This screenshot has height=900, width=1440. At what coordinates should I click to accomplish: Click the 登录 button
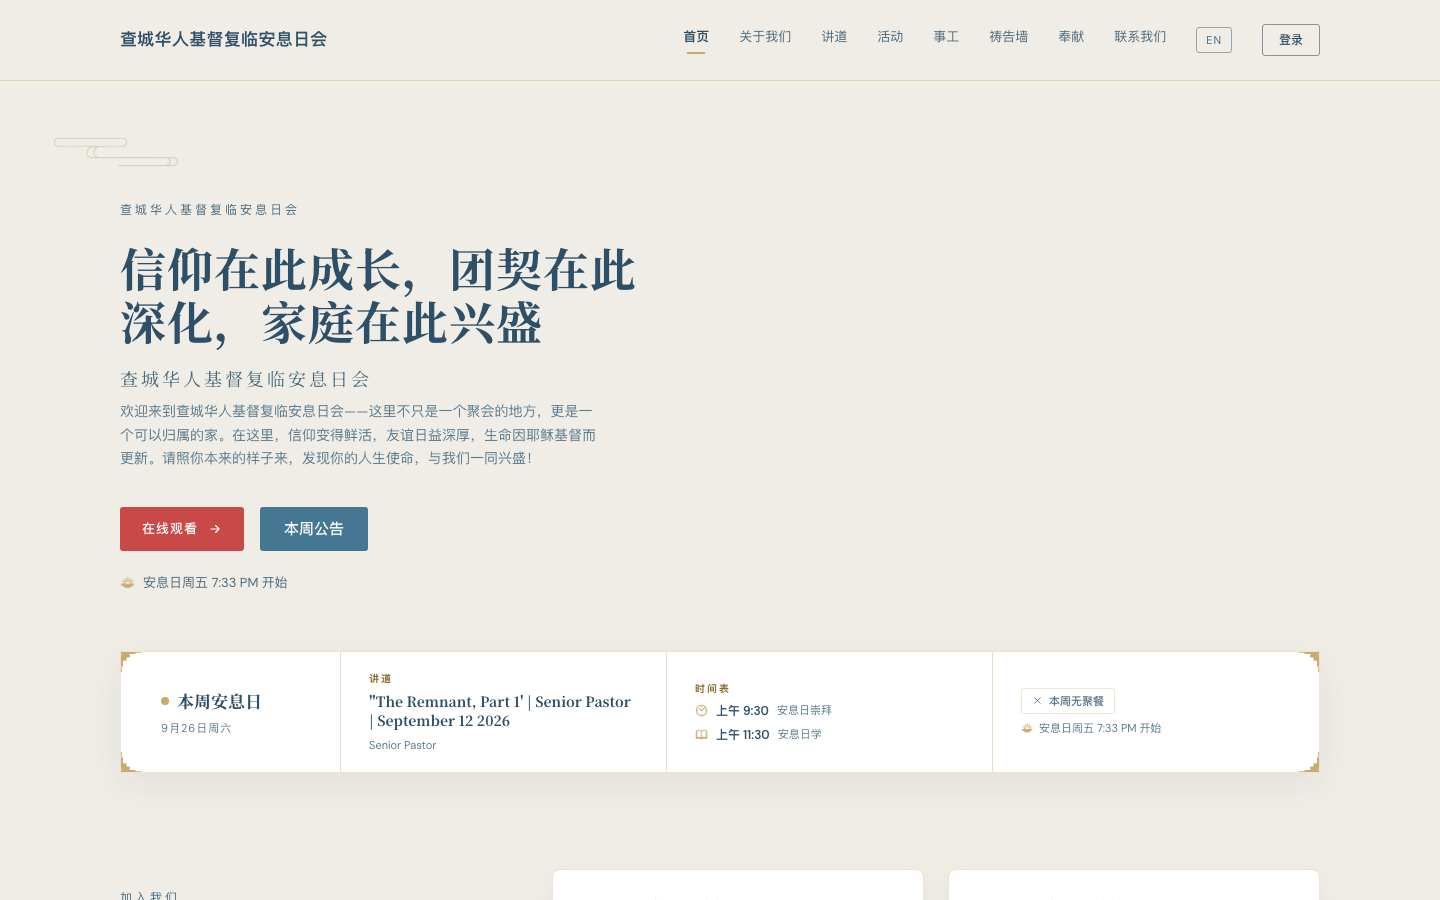(x=1290, y=40)
